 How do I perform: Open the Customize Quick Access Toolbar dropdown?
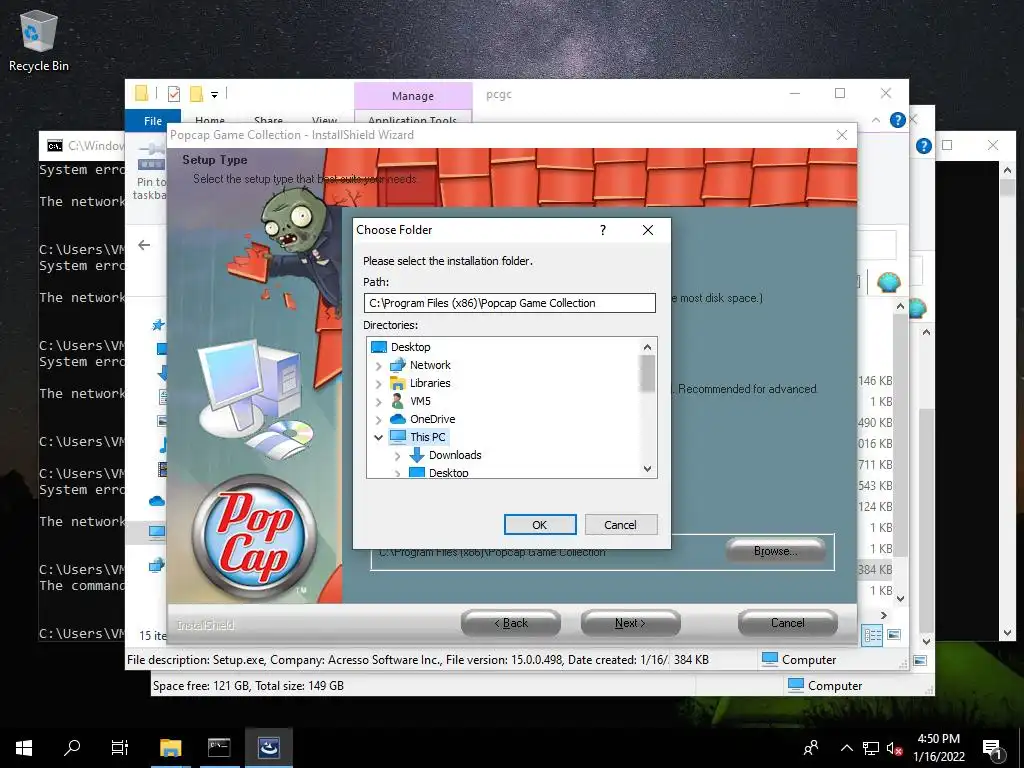[214, 95]
